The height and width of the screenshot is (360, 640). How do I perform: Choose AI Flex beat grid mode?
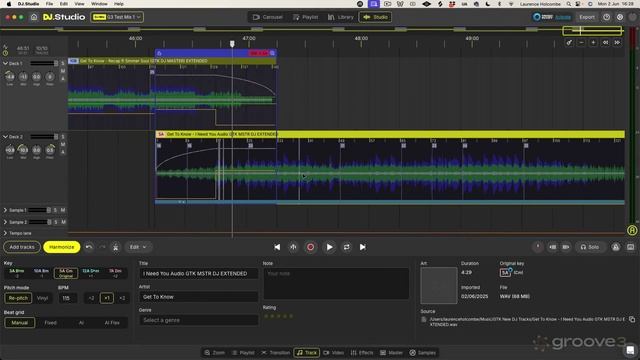[x=112, y=323]
